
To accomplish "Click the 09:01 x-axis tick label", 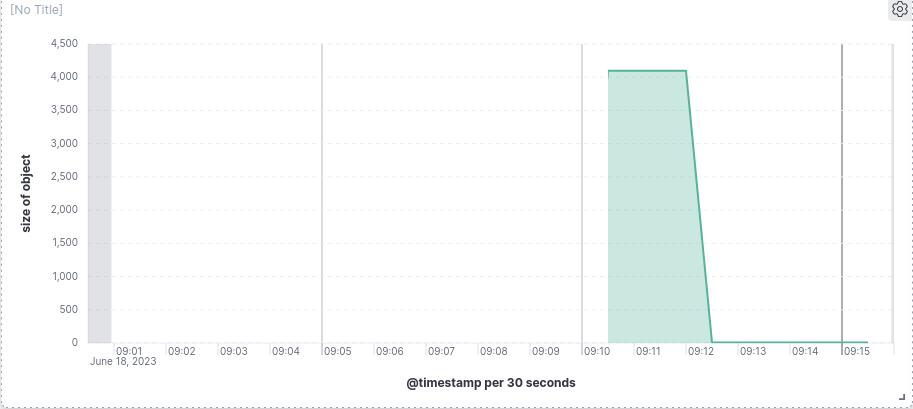I will (x=129, y=352).
